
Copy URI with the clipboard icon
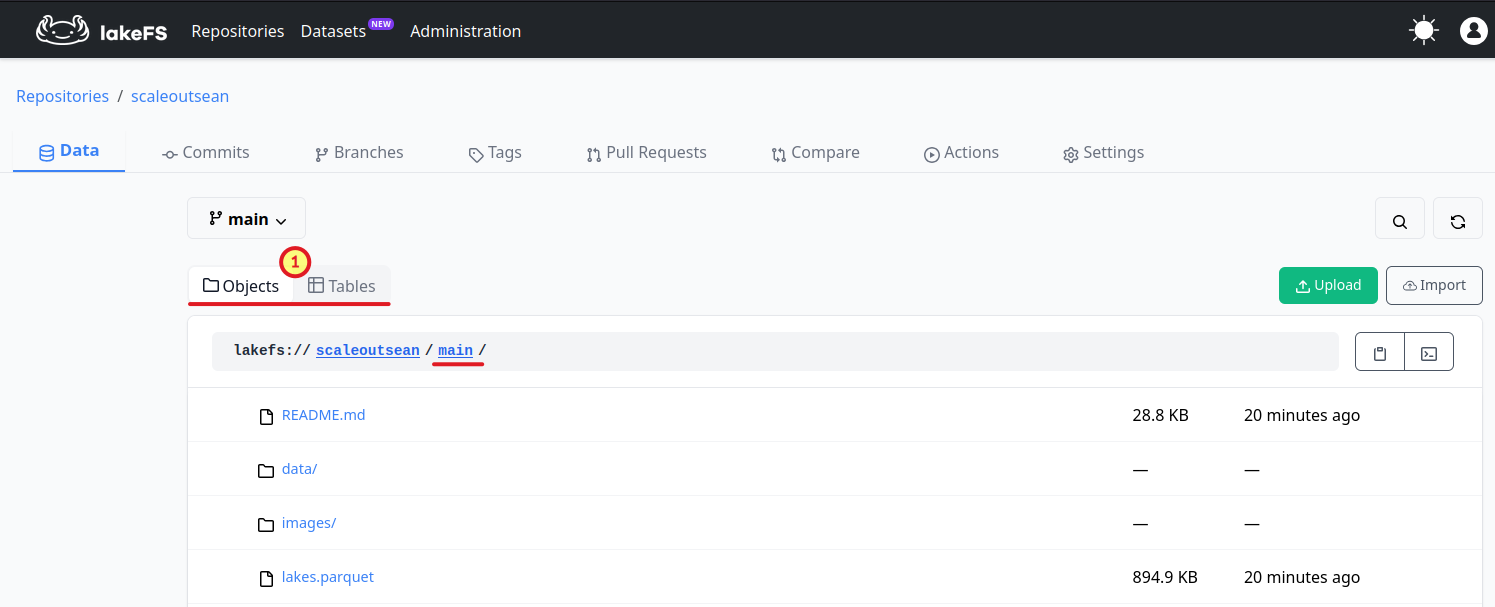pos(1380,352)
